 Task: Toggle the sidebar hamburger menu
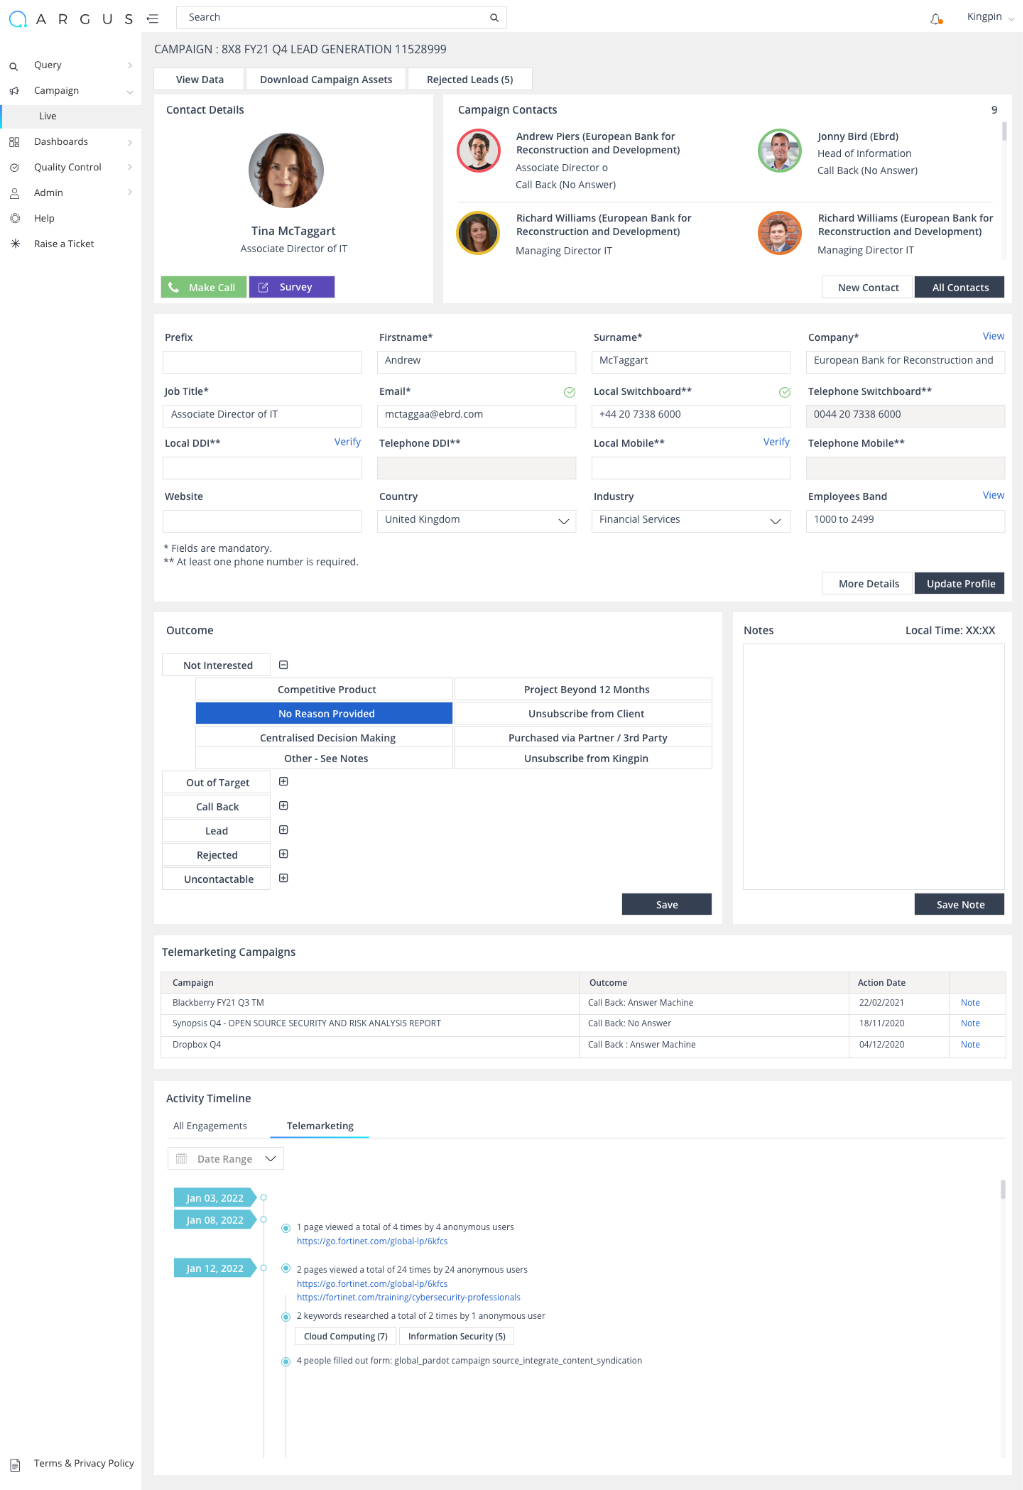point(152,18)
